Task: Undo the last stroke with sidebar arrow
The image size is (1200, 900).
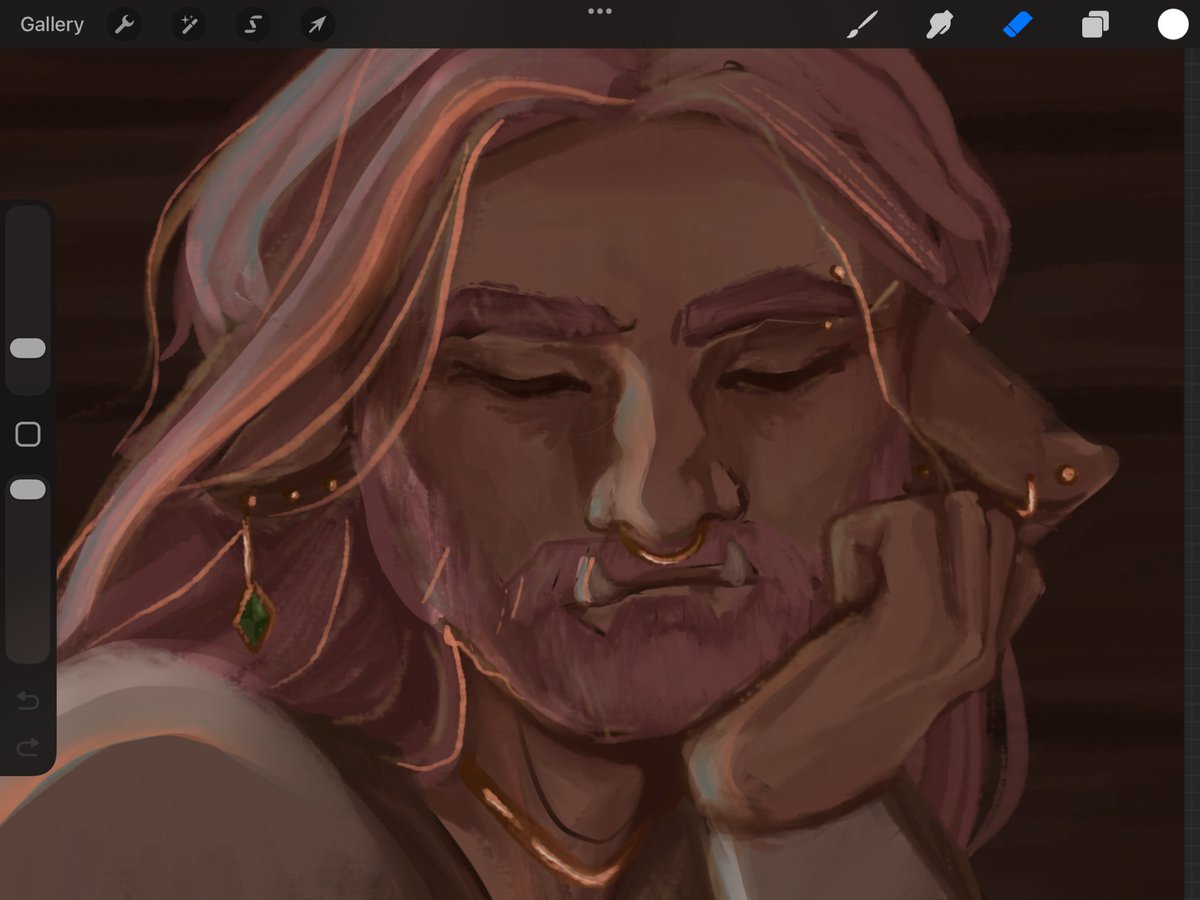Action: [28, 702]
